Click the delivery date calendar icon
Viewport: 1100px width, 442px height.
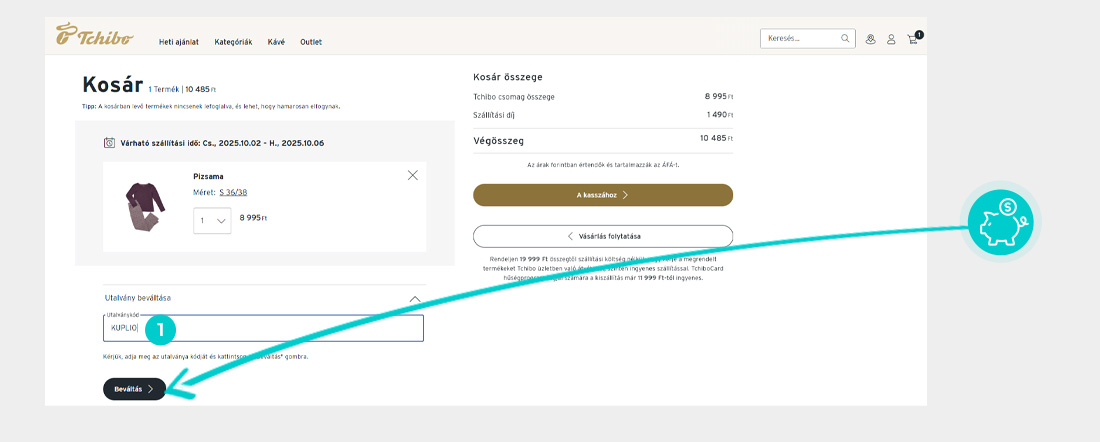(x=109, y=143)
